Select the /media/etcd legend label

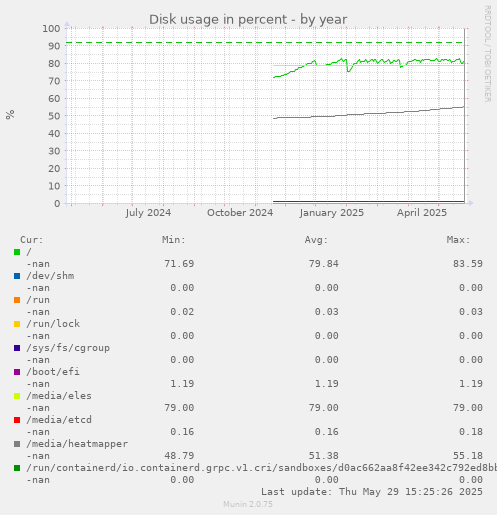[x=59, y=420]
